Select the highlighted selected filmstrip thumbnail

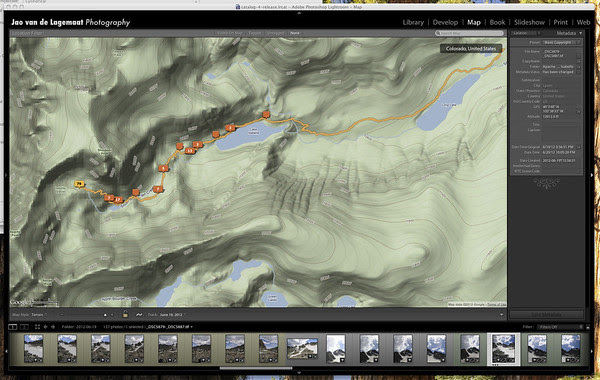(503, 348)
